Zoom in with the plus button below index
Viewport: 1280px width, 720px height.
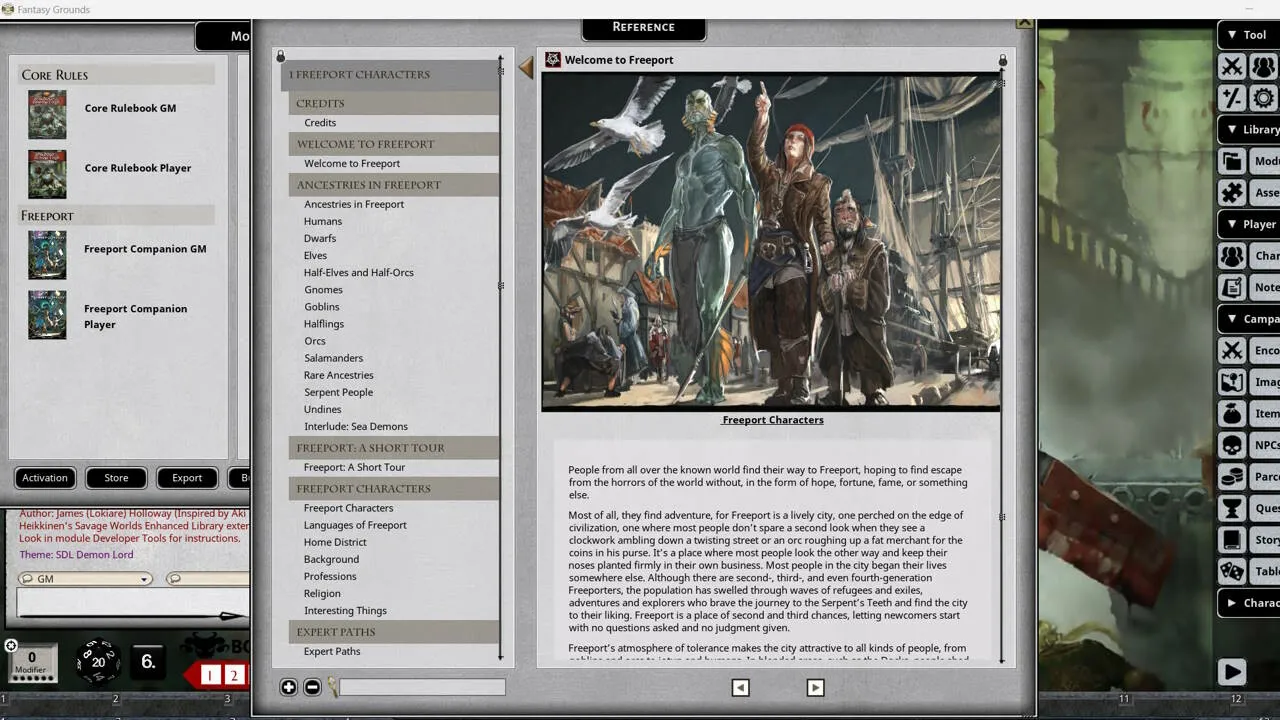coord(288,687)
